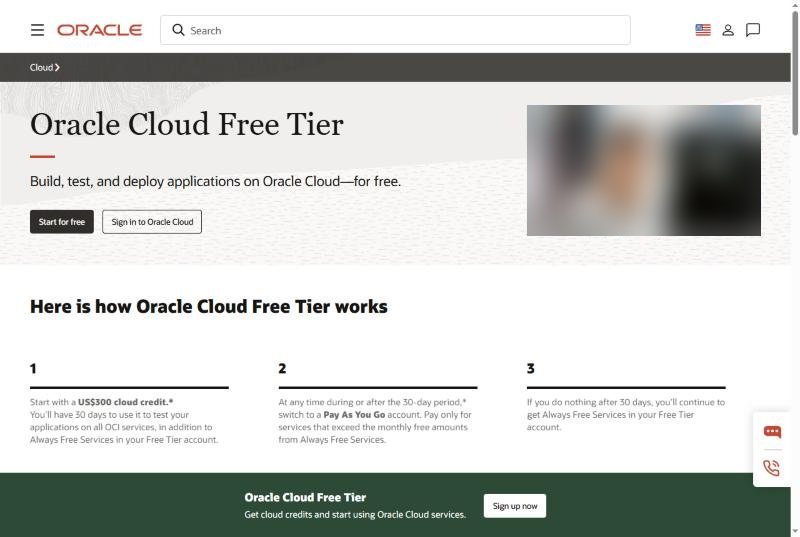Screen dimensions: 800x537
Task: Click the Sign up now button
Action: [x=515, y=506]
